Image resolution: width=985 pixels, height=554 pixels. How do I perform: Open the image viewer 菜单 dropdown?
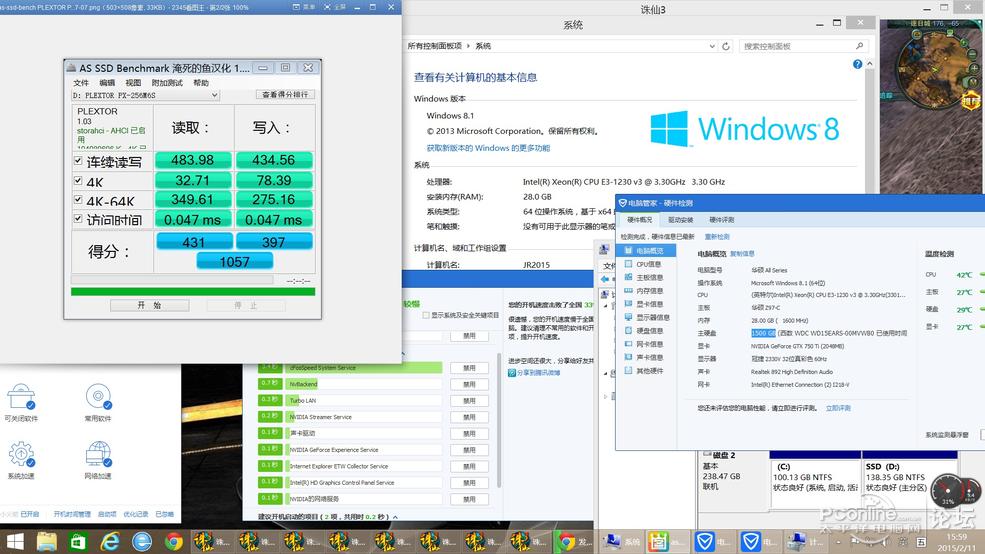pyautogui.click(x=304, y=7)
